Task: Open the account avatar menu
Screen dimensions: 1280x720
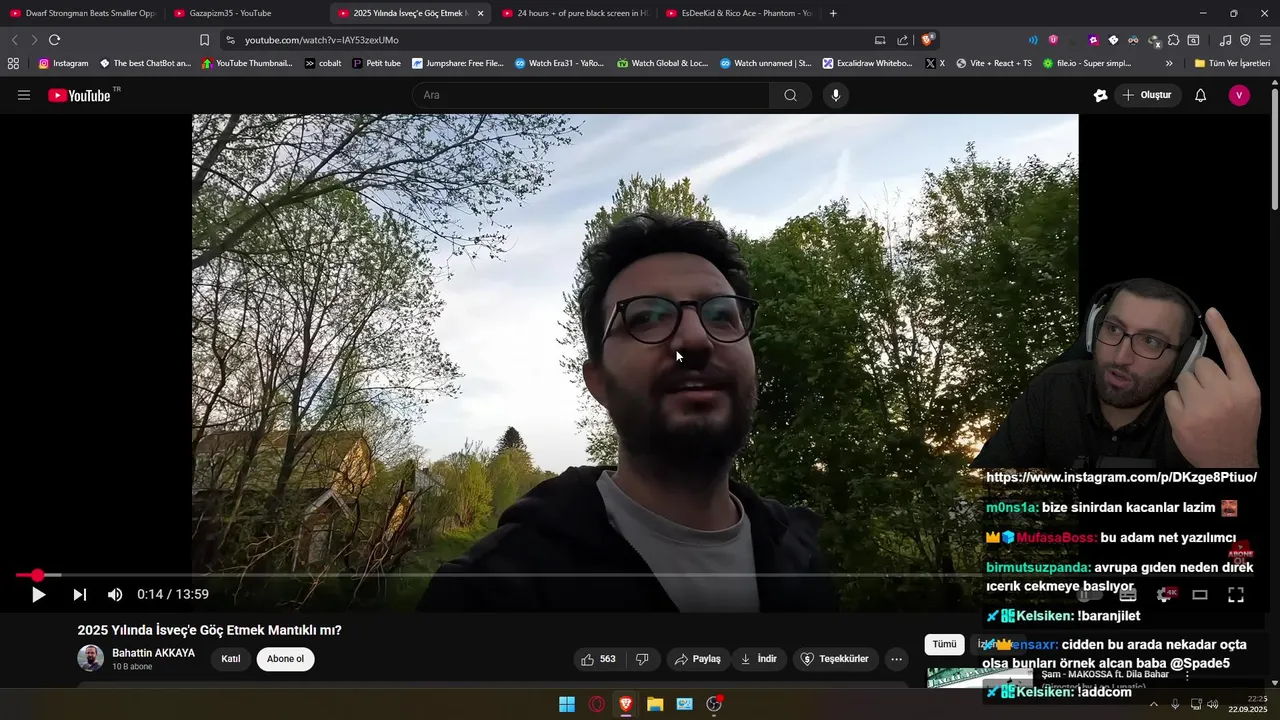Action: pos(1239,95)
